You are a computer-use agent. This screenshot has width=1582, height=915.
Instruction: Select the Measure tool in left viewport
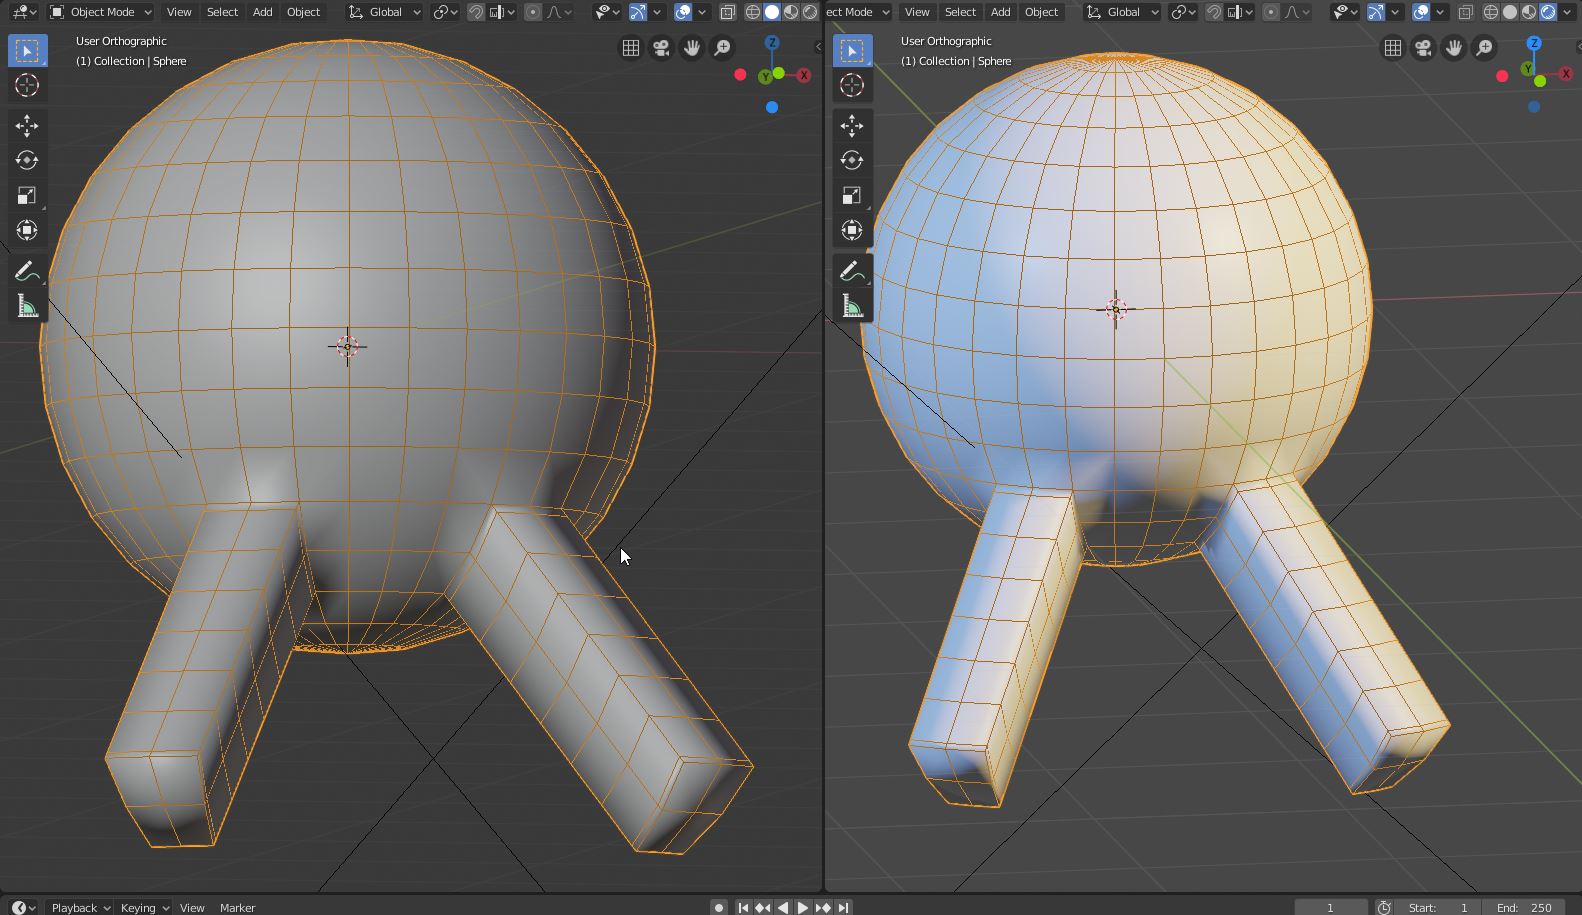coord(27,306)
